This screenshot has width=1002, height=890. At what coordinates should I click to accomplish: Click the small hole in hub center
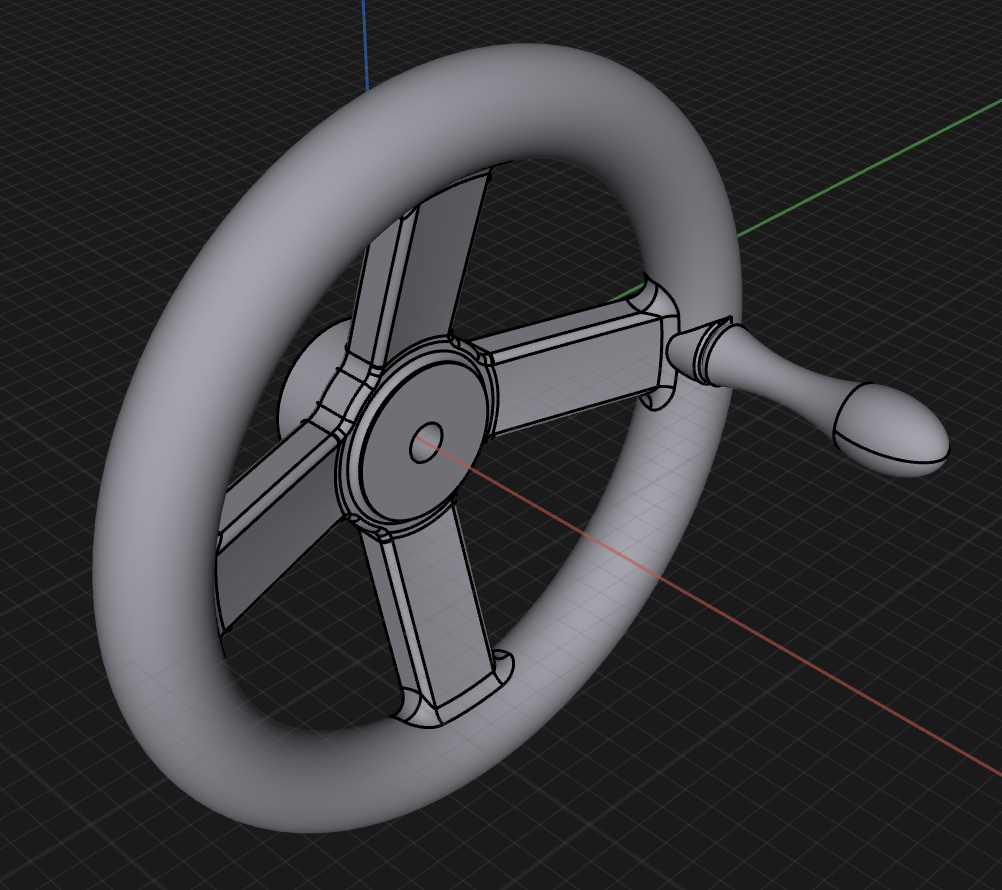pyautogui.click(x=426, y=441)
